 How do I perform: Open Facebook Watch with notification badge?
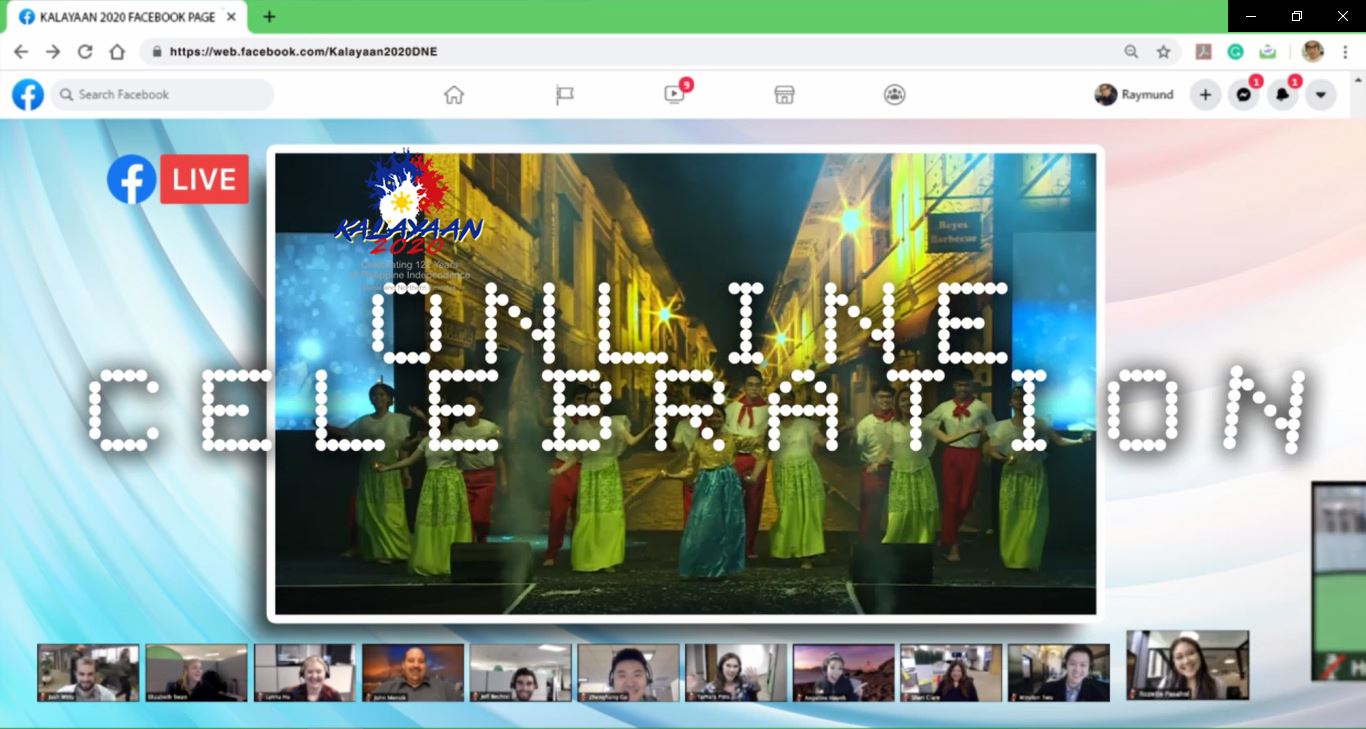pos(675,94)
